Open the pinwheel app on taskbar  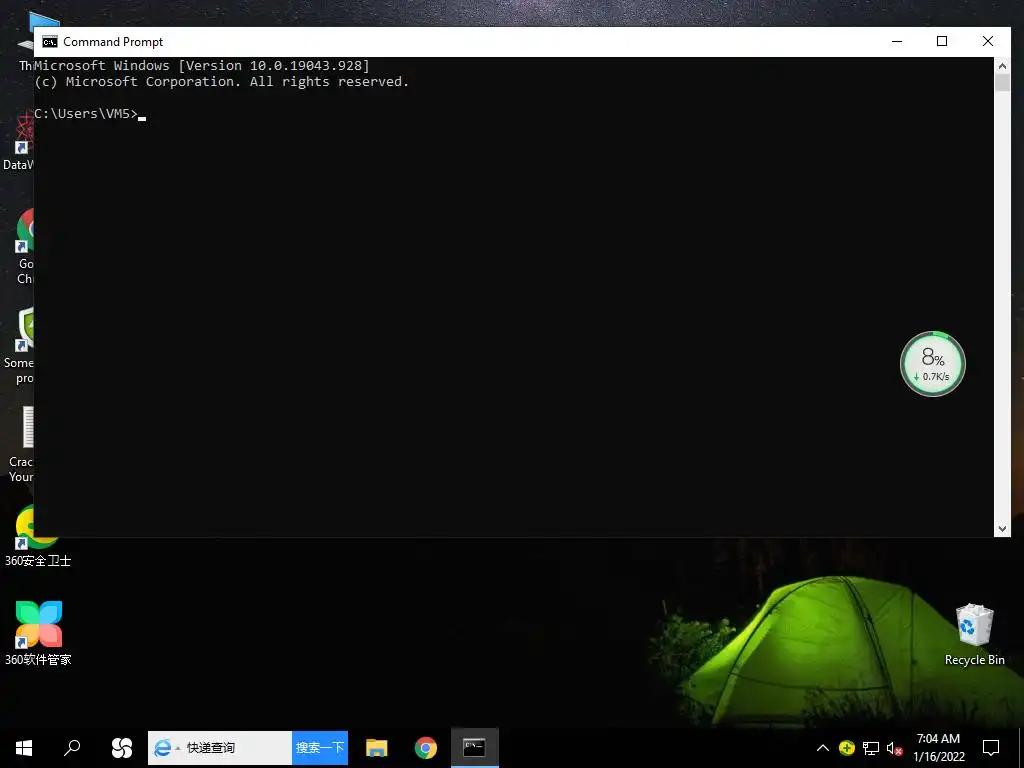coord(121,748)
